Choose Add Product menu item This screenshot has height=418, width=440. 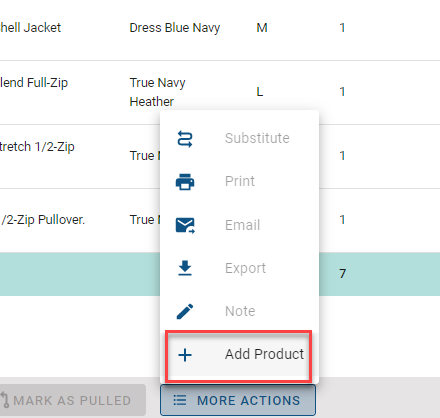coord(239,355)
